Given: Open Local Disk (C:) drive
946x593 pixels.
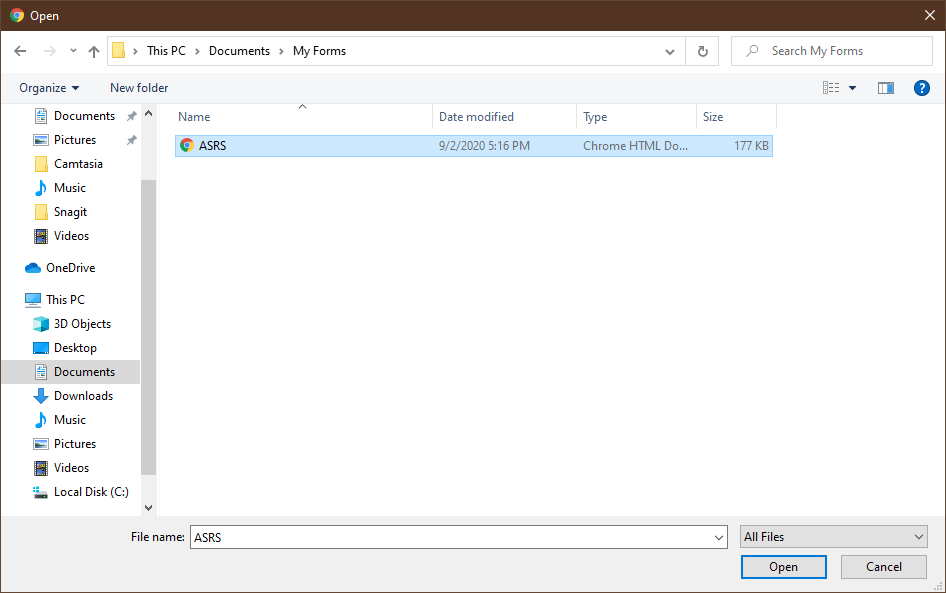Looking at the screenshot, I should [91, 492].
